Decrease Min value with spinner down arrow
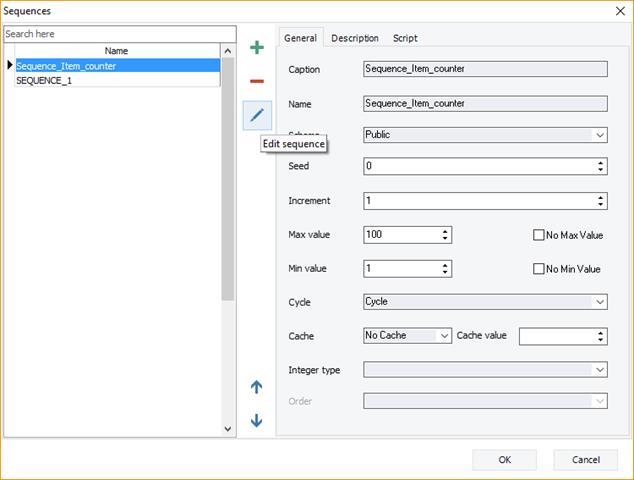The width and height of the screenshot is (634, 480). (x=445, y=273)
